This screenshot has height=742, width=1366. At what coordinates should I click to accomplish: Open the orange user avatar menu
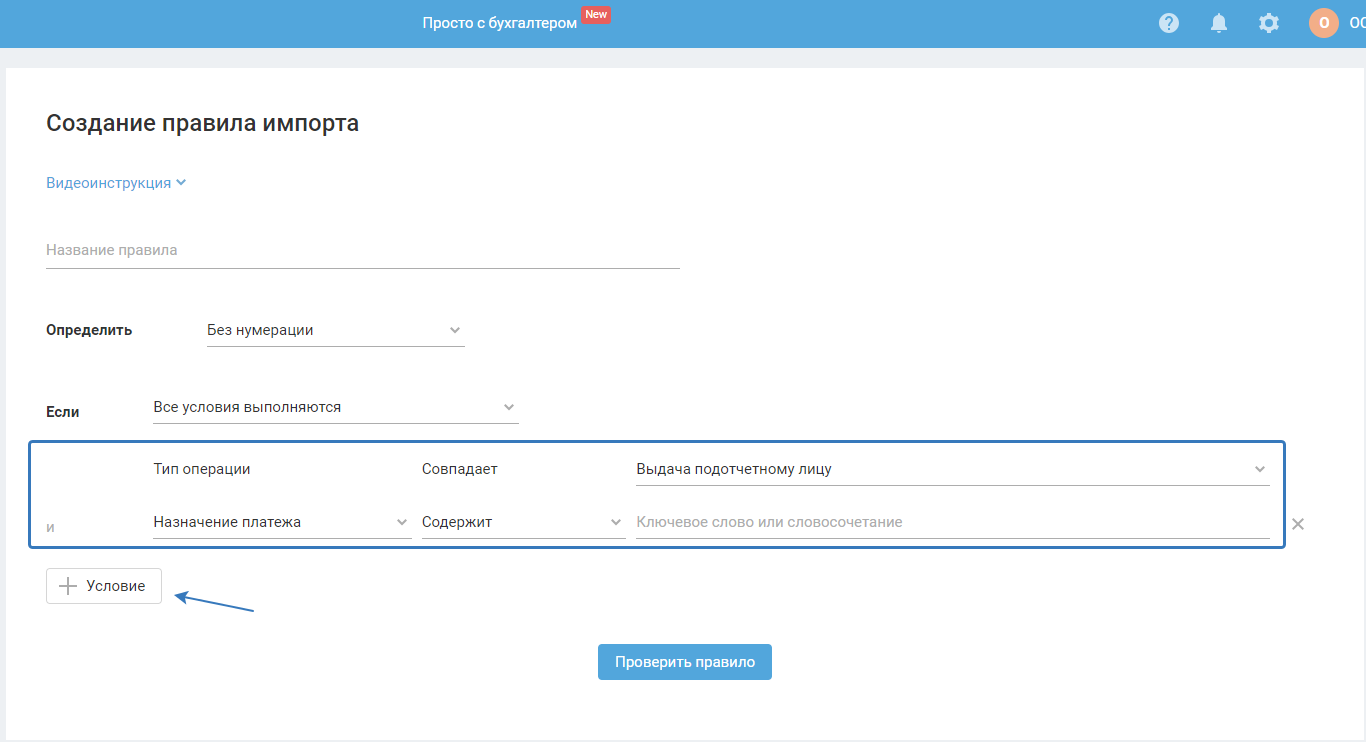click(1324, 23)
